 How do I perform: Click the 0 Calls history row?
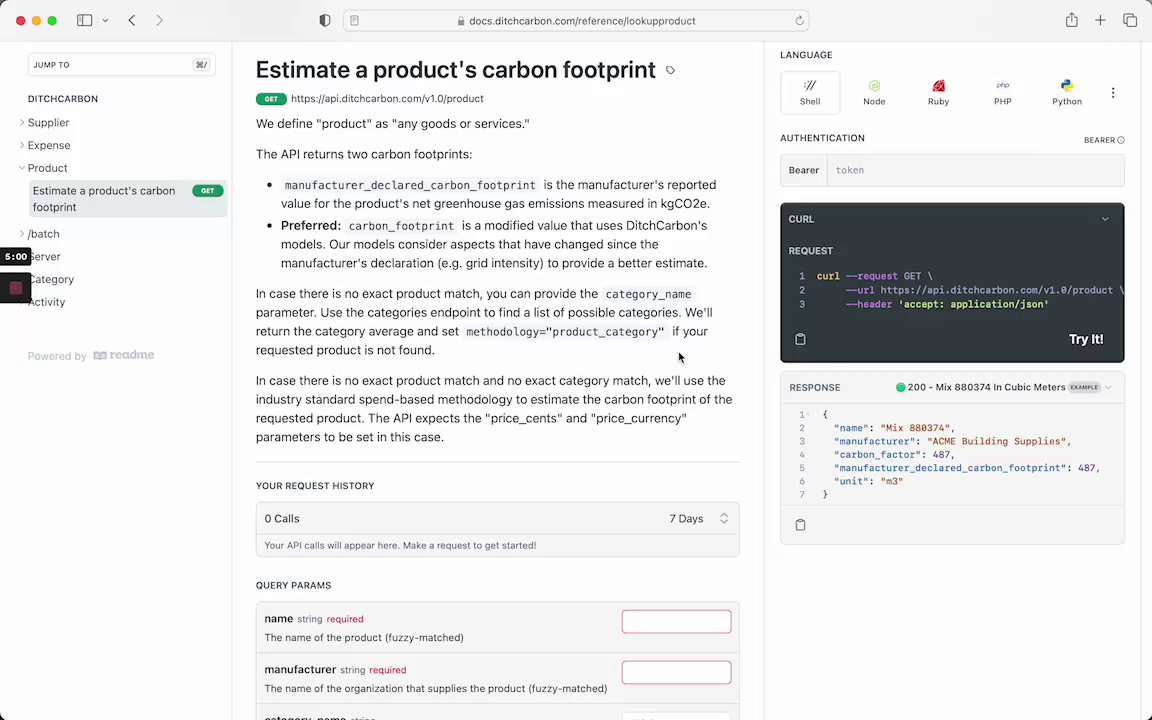(497, 519)
